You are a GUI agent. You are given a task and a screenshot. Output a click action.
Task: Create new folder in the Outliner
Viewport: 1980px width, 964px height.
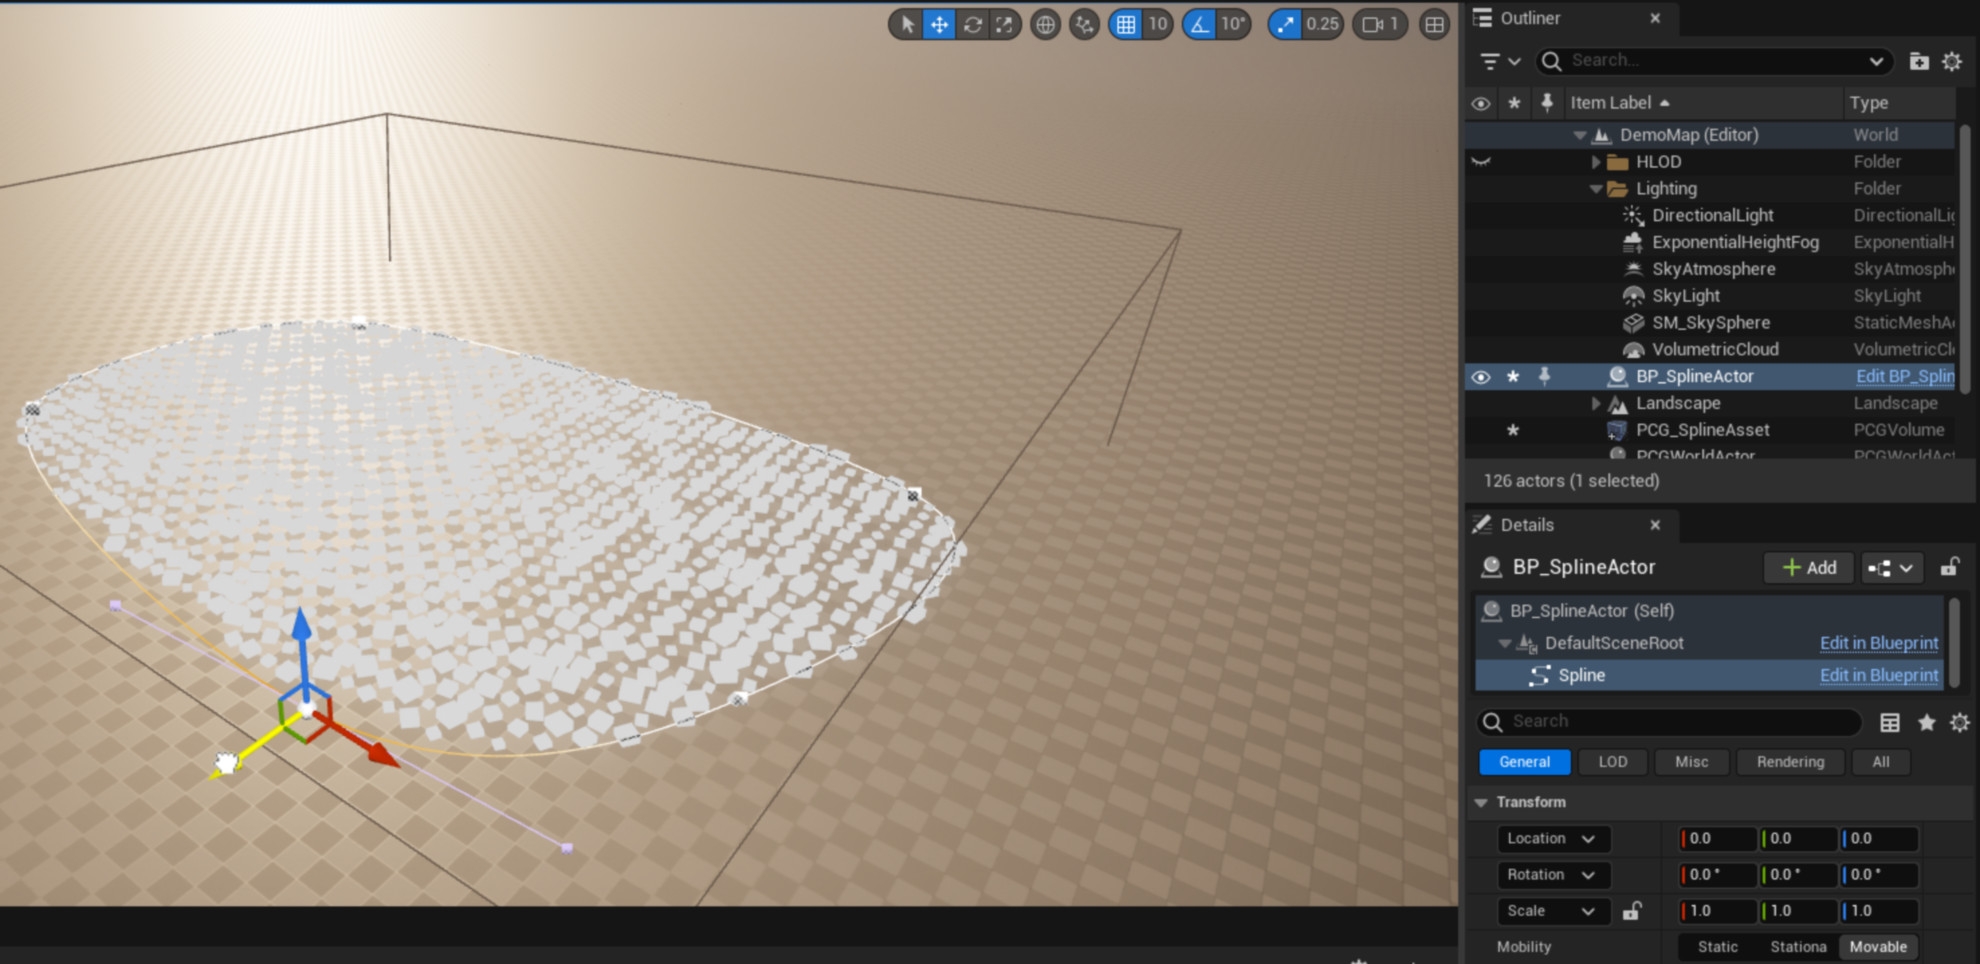(x=1918, y=62)
